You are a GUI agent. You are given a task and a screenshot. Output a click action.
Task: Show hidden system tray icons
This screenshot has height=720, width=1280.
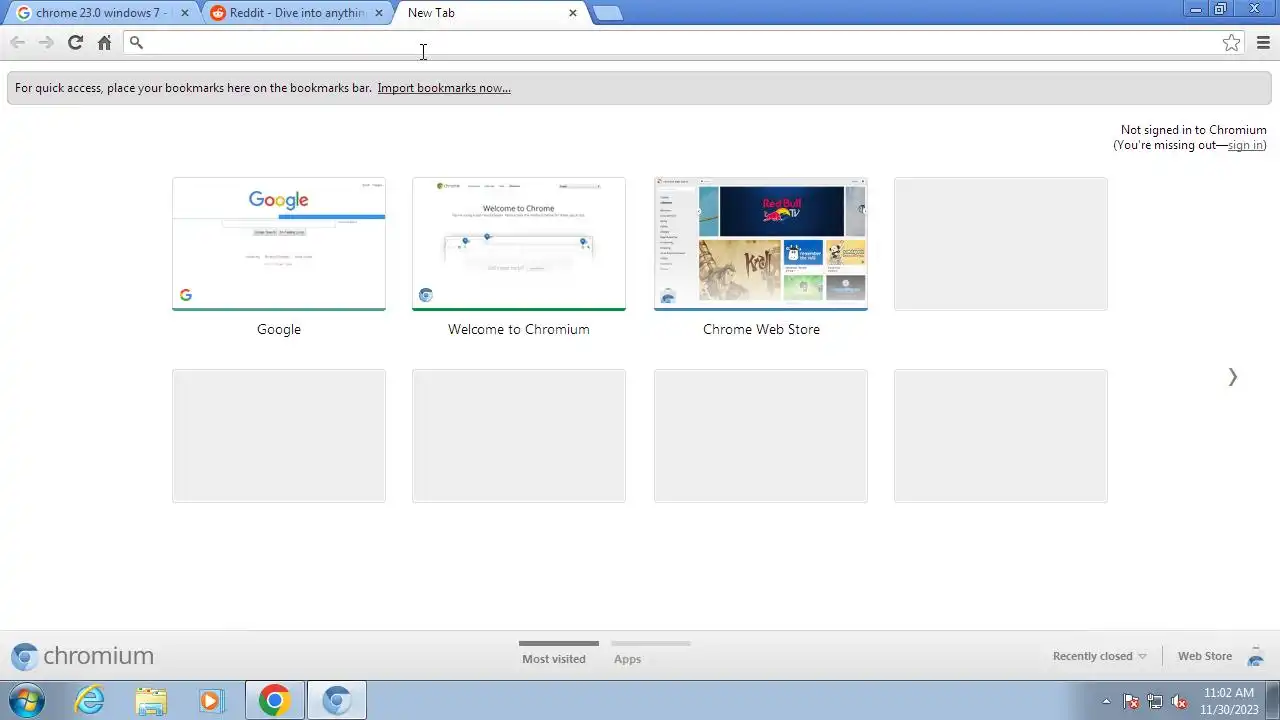click(1106, 701)
